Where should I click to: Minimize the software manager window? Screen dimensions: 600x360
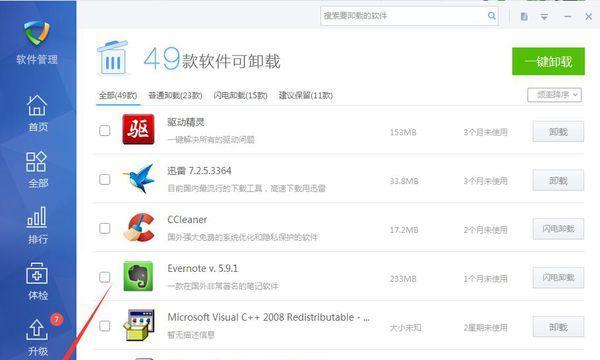coord(567,17)
